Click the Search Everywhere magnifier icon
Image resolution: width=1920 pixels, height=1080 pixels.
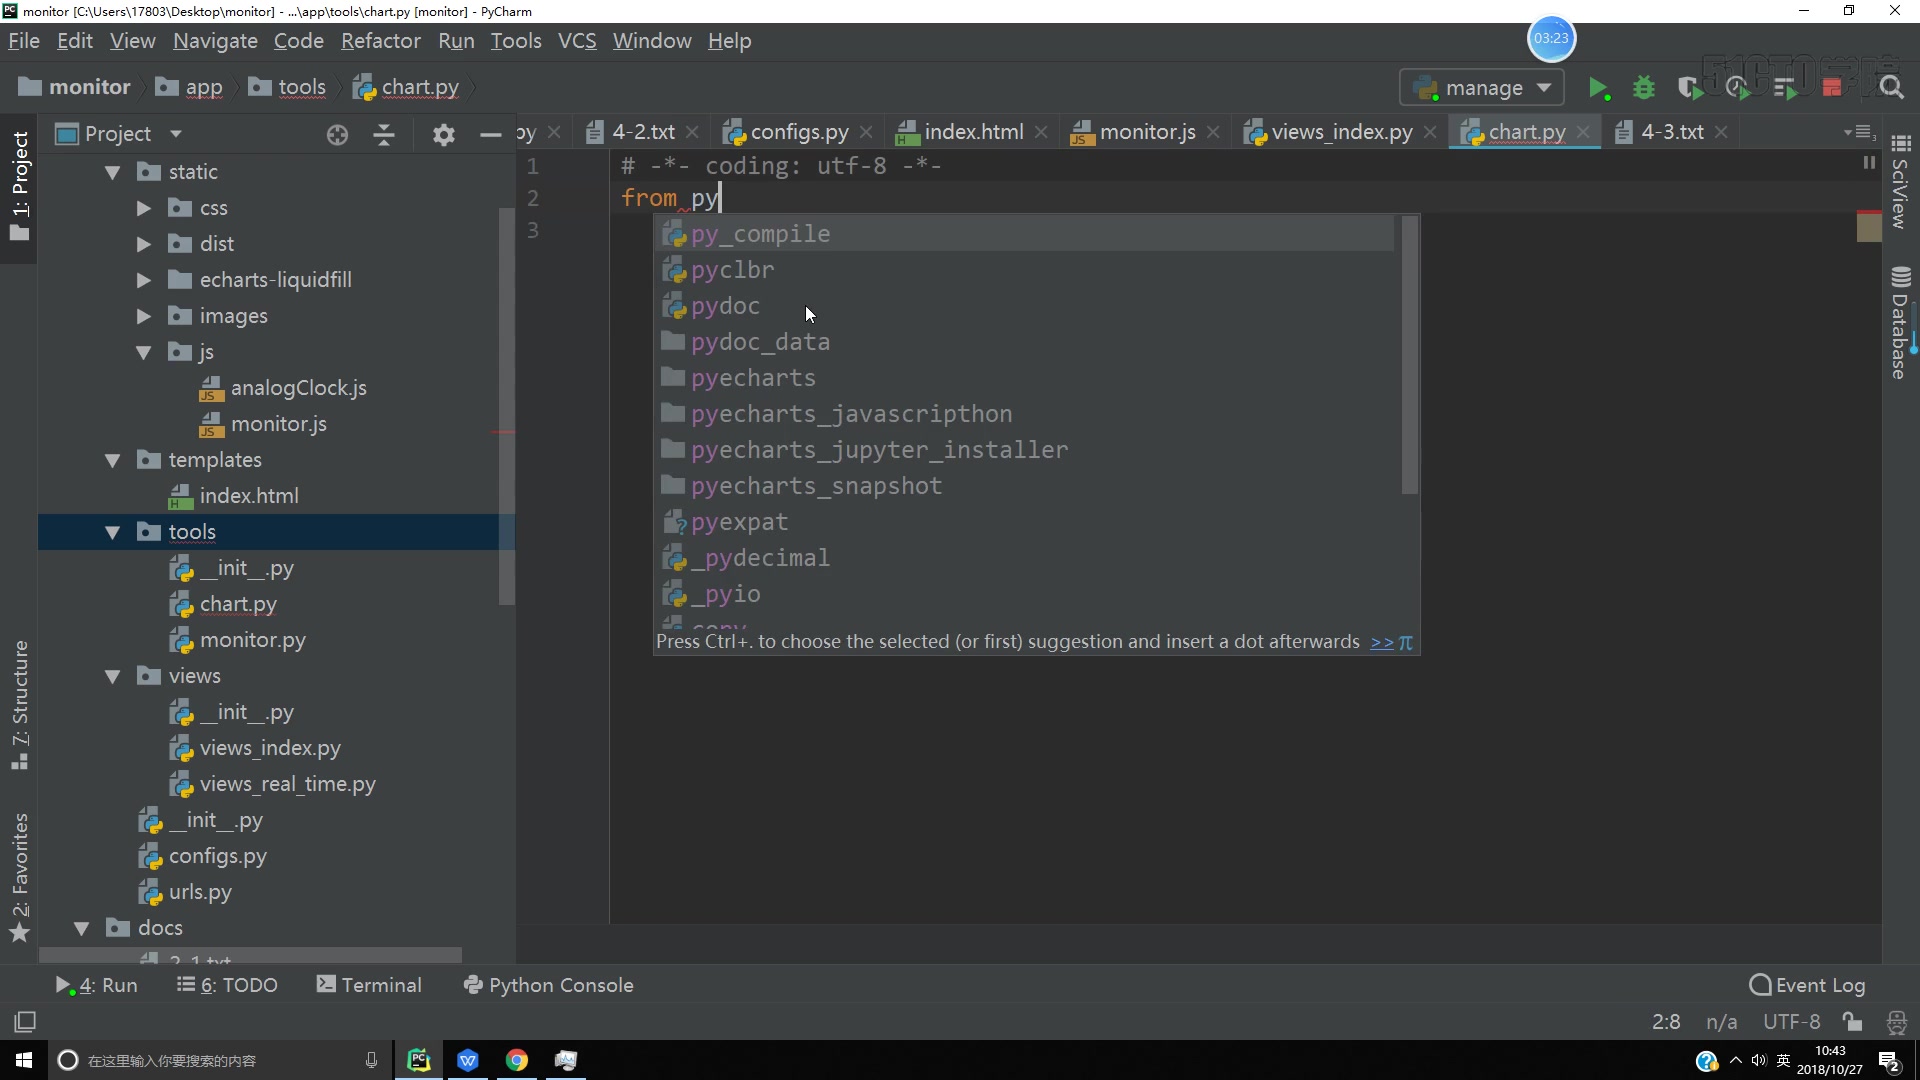coord(1891,88)
